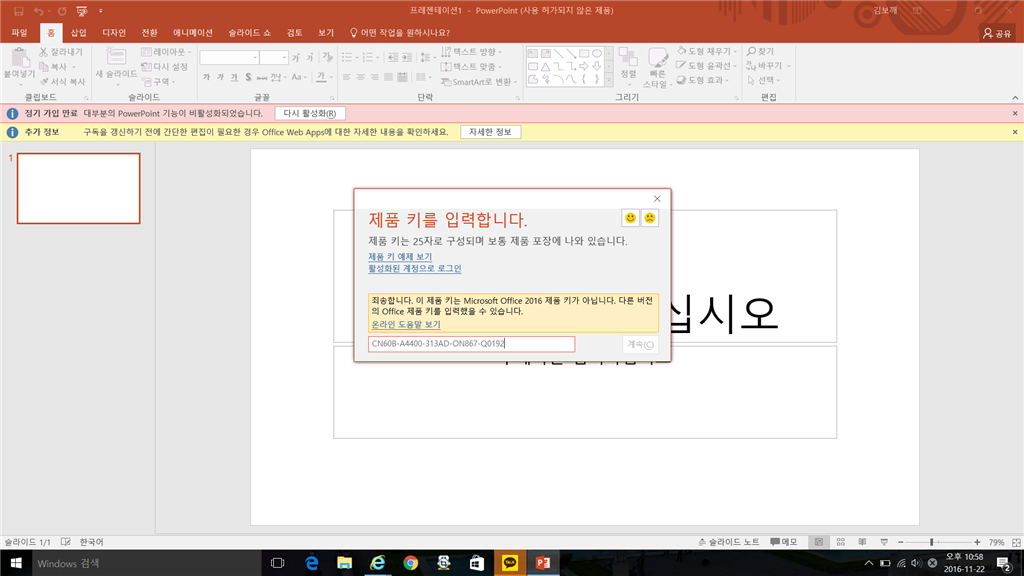
Task: Open the 도형 윤곽선 dropdown
Action: (707, 65)
